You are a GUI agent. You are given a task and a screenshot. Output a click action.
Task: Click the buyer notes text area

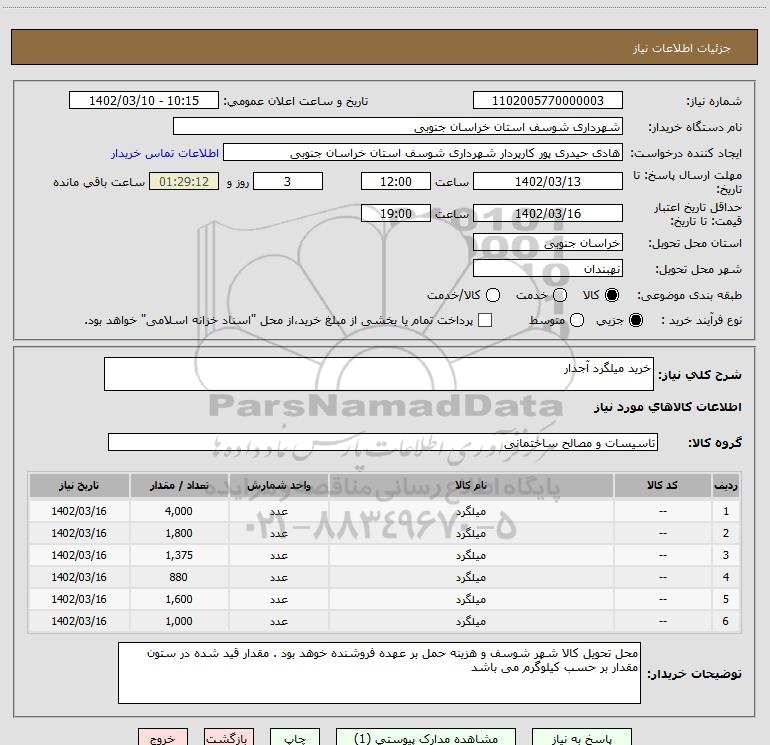click(379, 673)
